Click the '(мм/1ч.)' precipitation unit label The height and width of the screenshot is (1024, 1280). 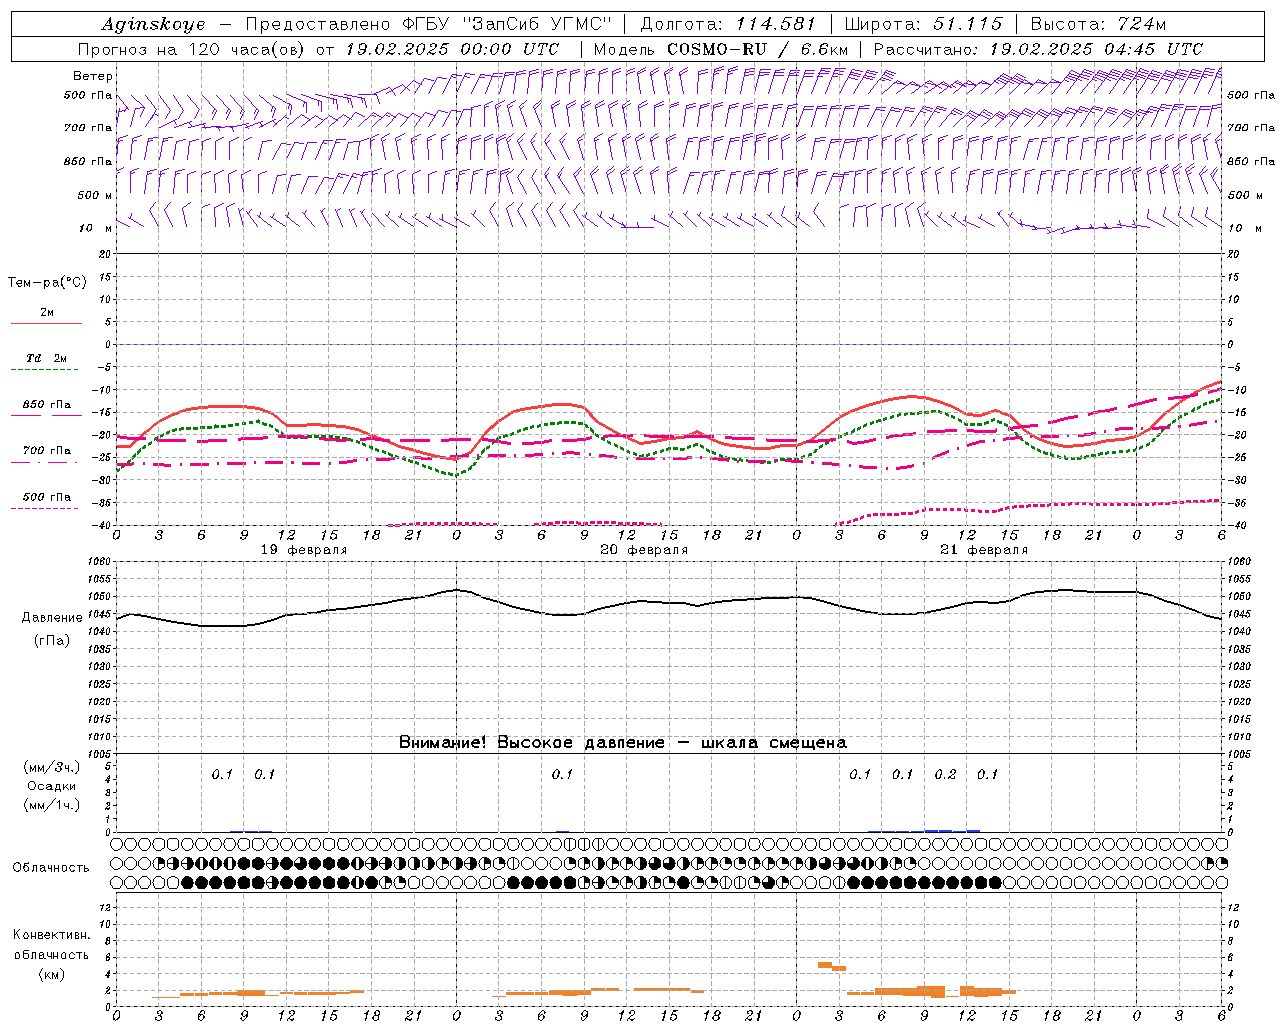(x=51, y=805)
